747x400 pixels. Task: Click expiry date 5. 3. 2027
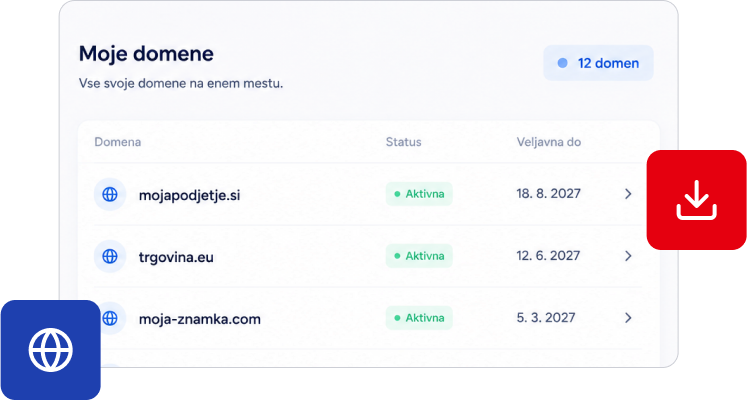click(x=546, y=317)
